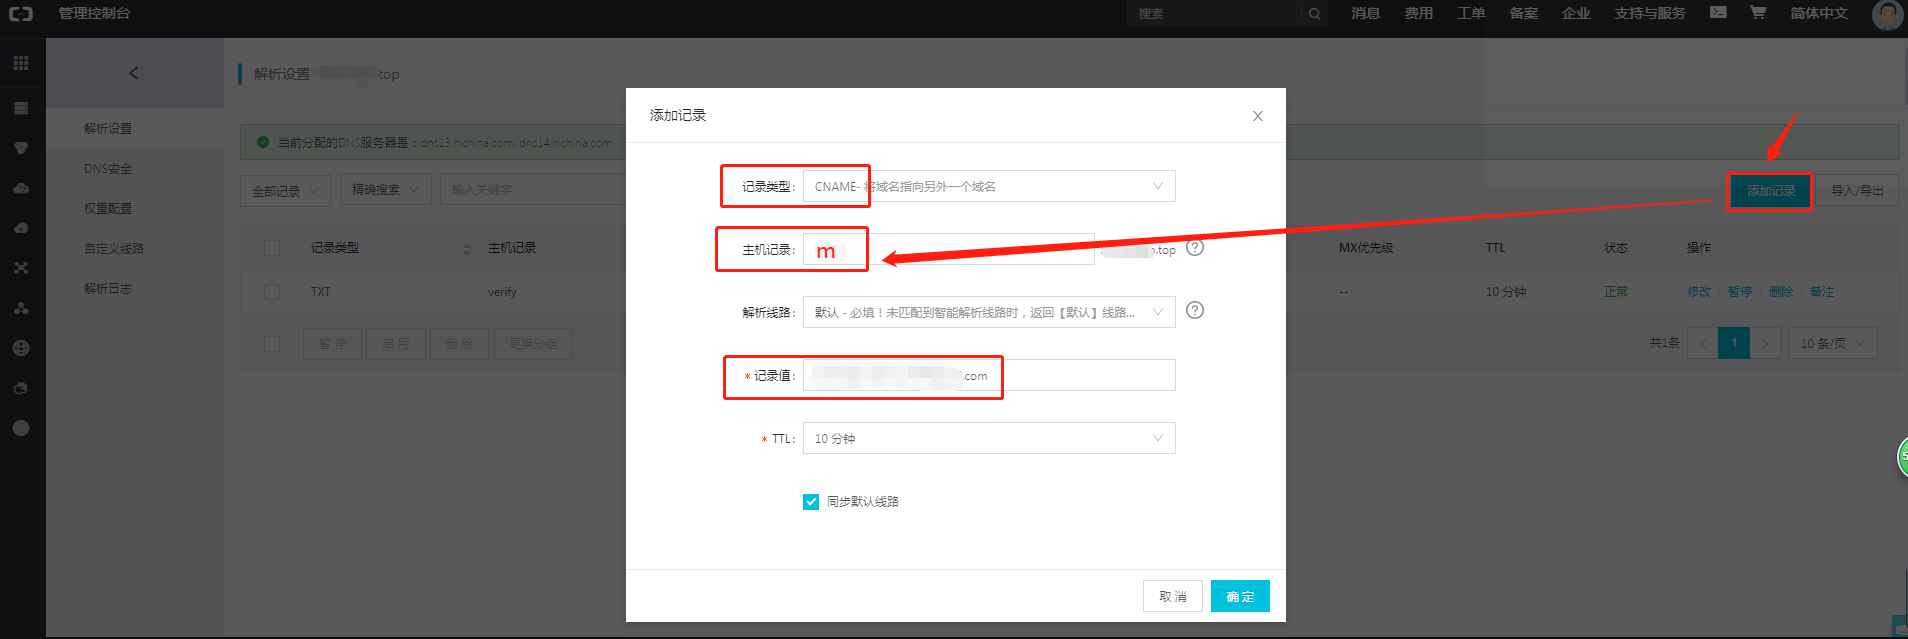This screenshot has width=1908, height=639.
Task: Select DNS安全 in left navigation
Action: pos(108,168)
